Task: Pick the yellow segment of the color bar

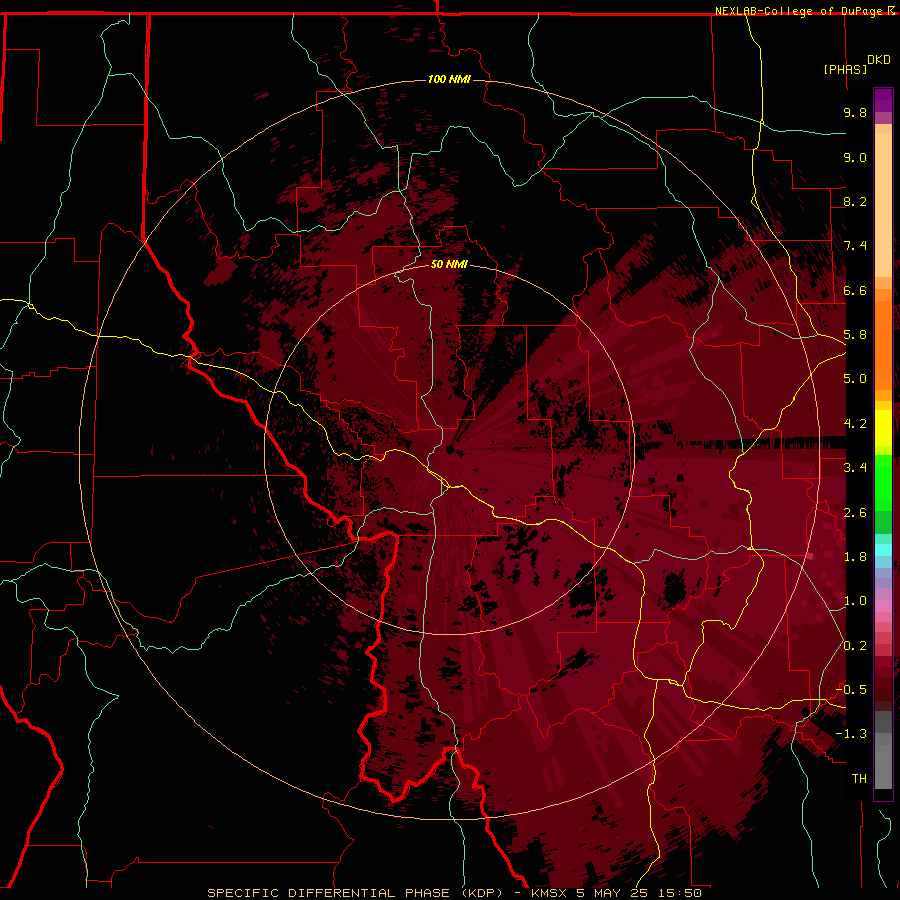Action: pyautogui.click(x=883, y=428)
